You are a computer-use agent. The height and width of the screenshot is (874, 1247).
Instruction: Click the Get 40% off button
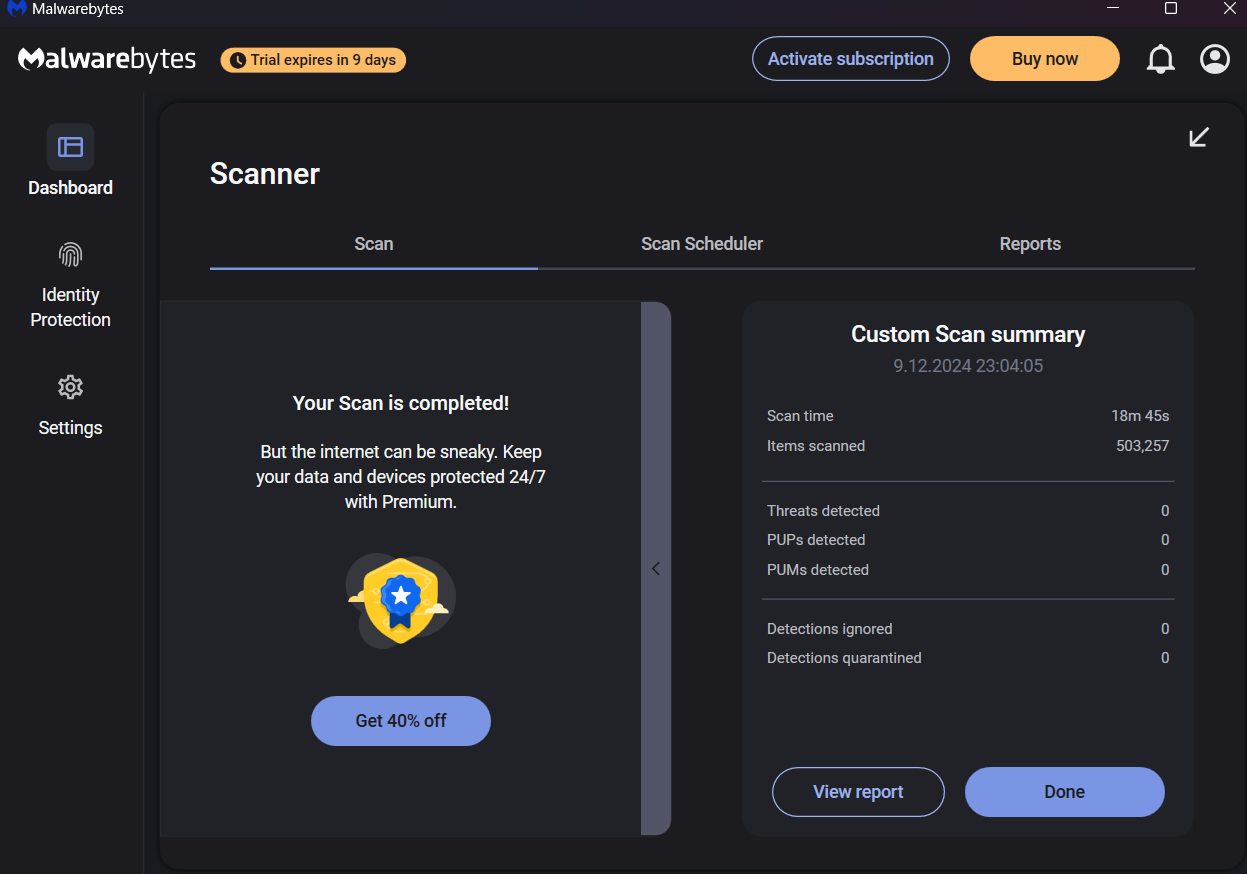pos(401,721)
